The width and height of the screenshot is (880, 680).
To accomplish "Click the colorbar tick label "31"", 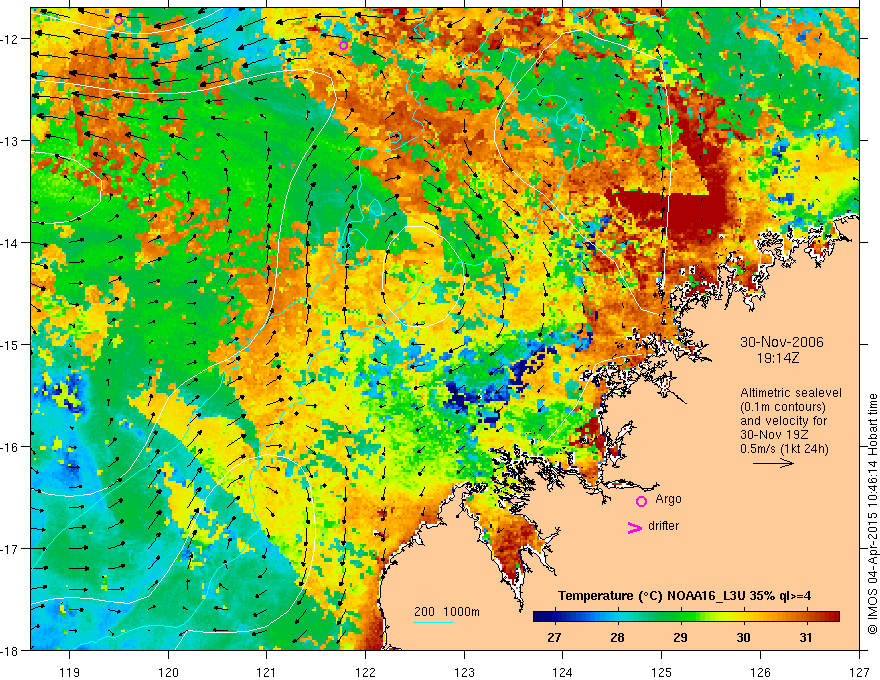I will point(806,637).
